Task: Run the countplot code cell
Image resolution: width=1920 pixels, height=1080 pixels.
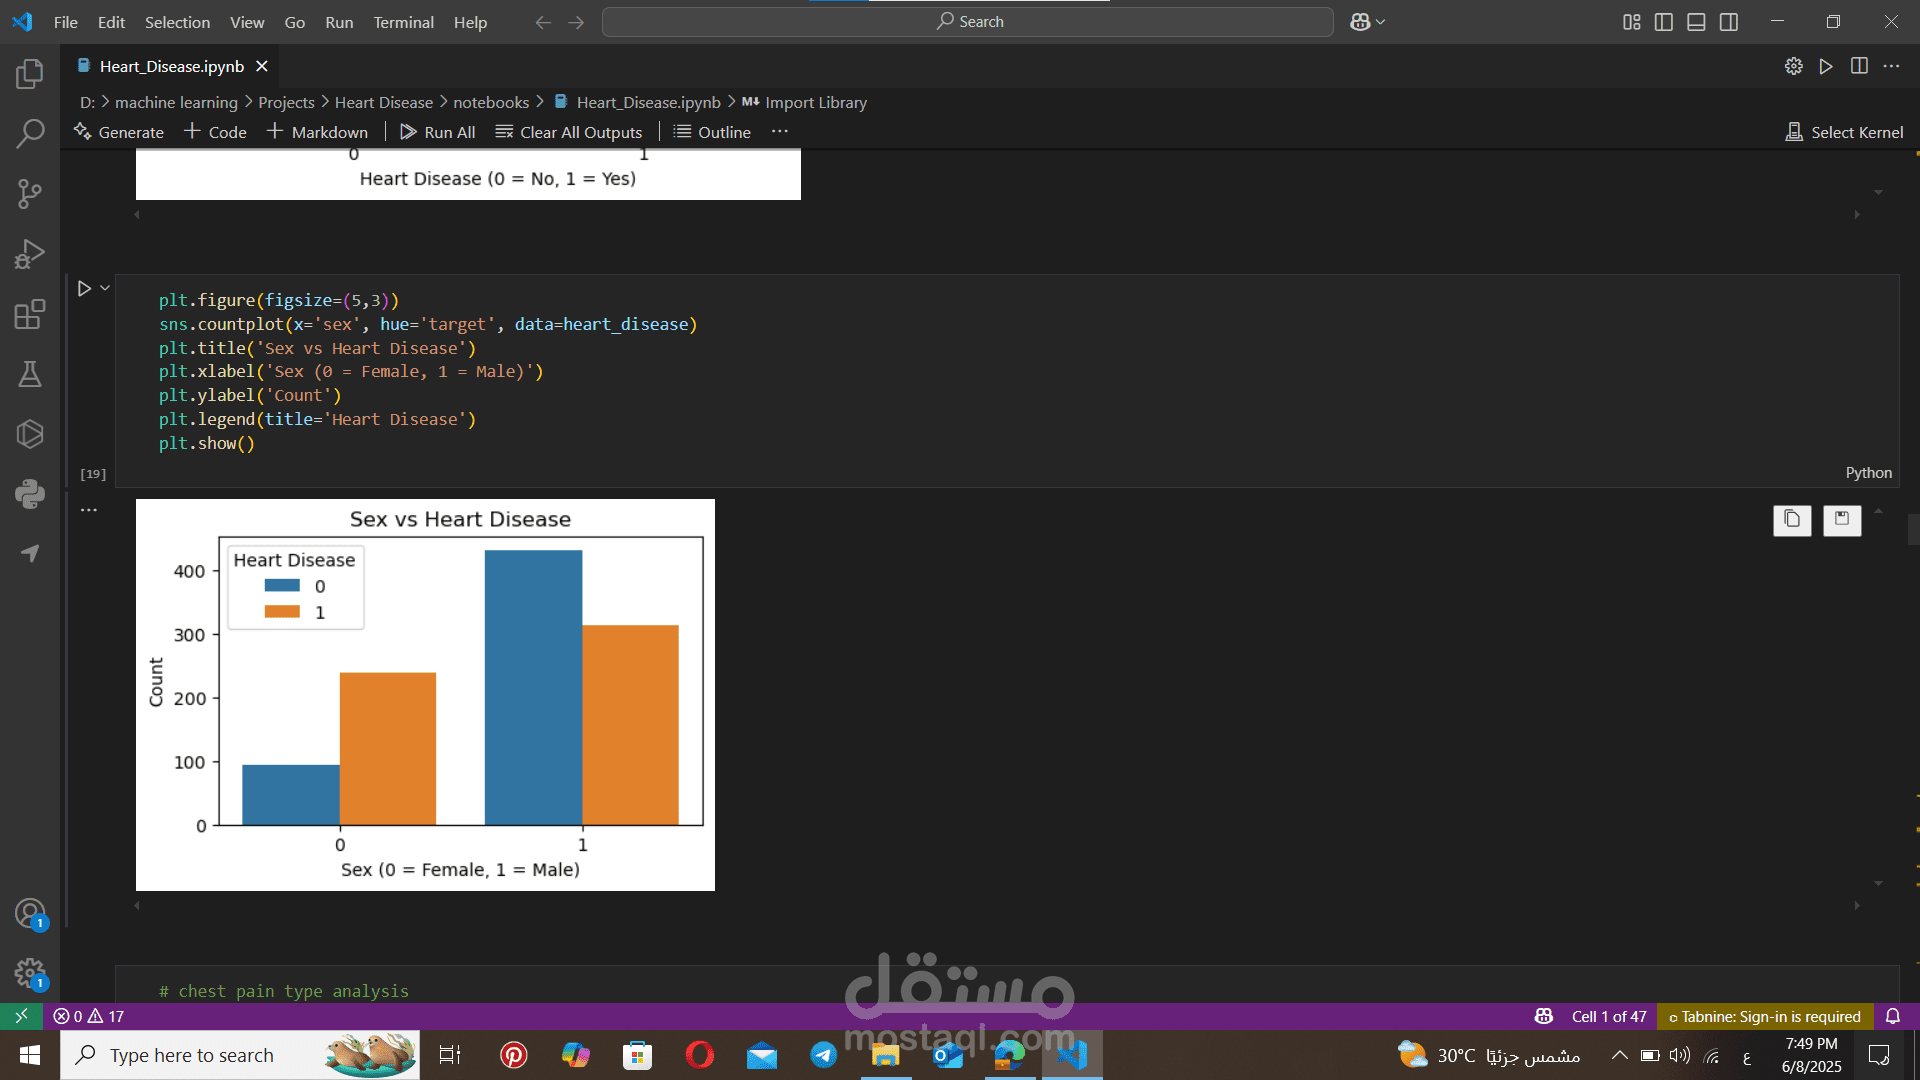Action: 85,288
